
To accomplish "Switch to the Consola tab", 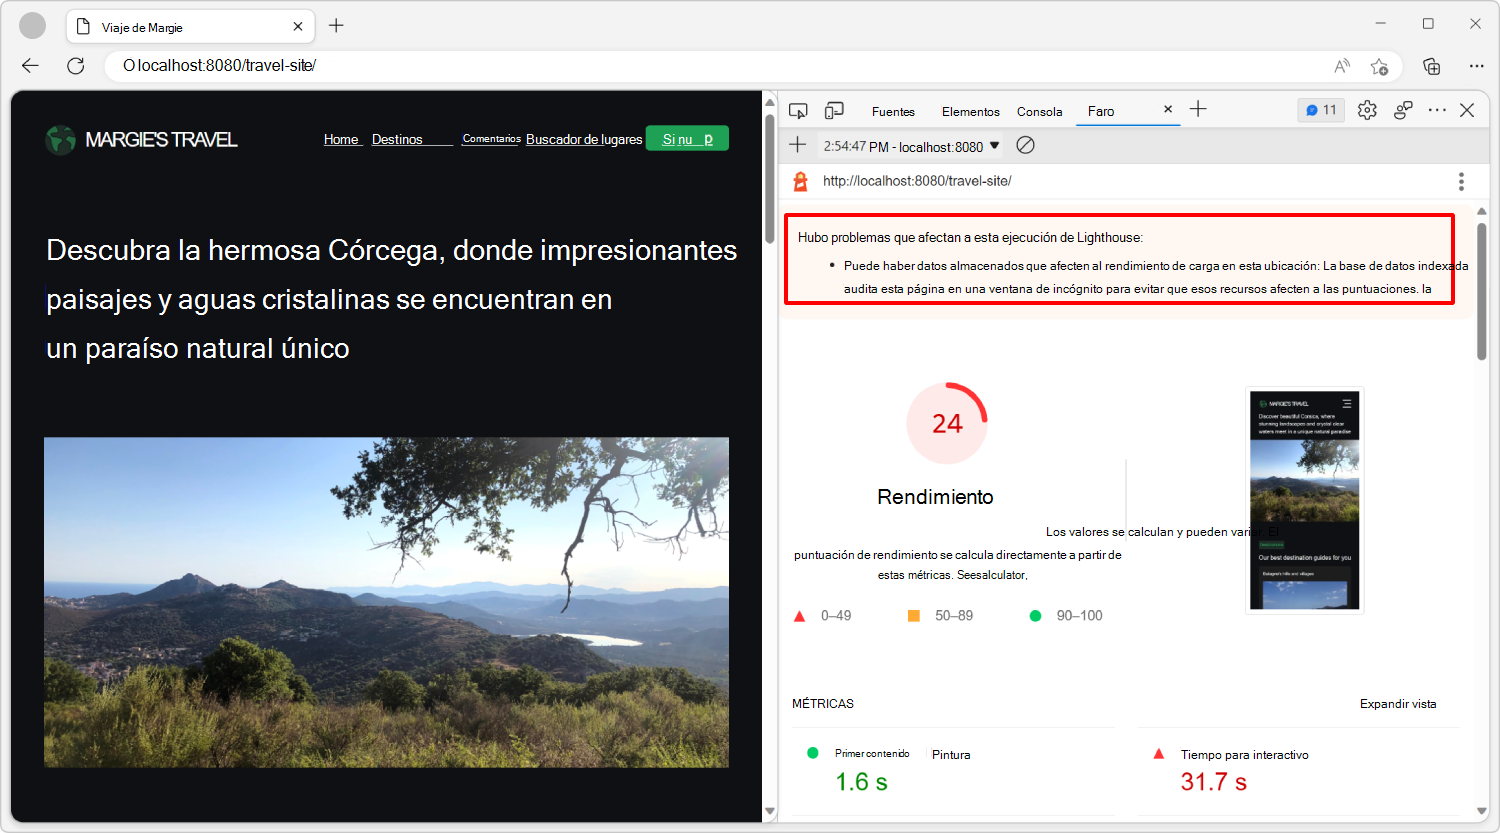I will [x=1039, y=111].
